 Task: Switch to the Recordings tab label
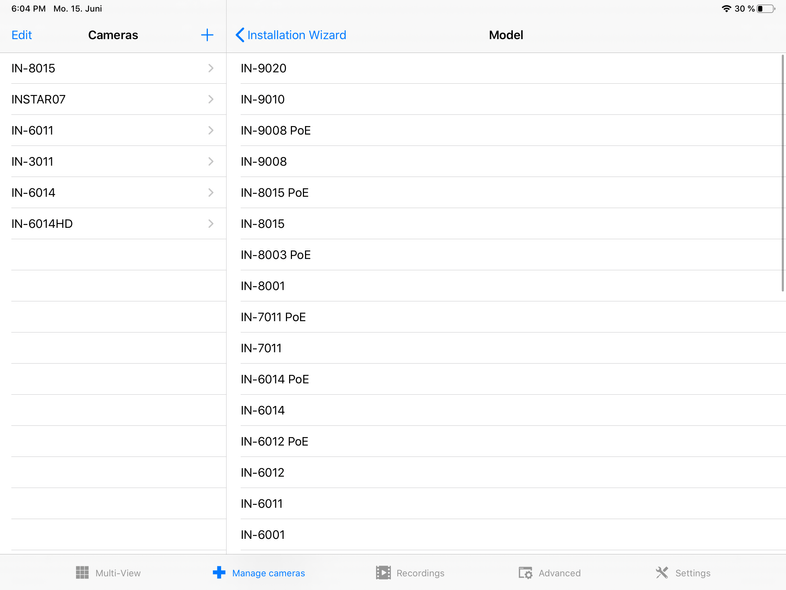click(x=420, y=573)
